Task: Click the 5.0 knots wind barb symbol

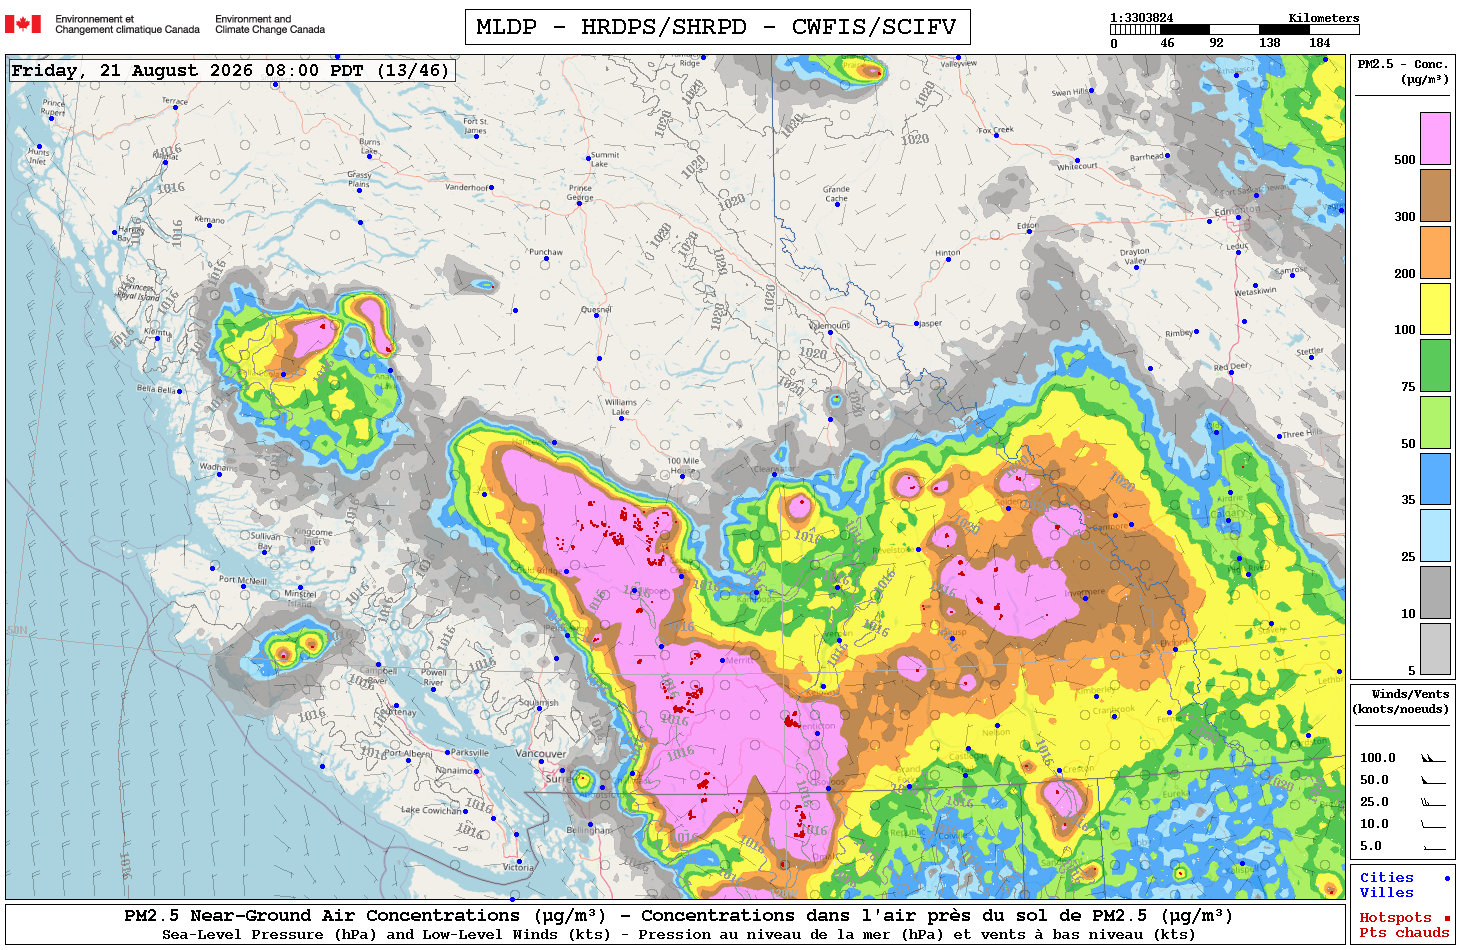Action: coord(1433,847)
